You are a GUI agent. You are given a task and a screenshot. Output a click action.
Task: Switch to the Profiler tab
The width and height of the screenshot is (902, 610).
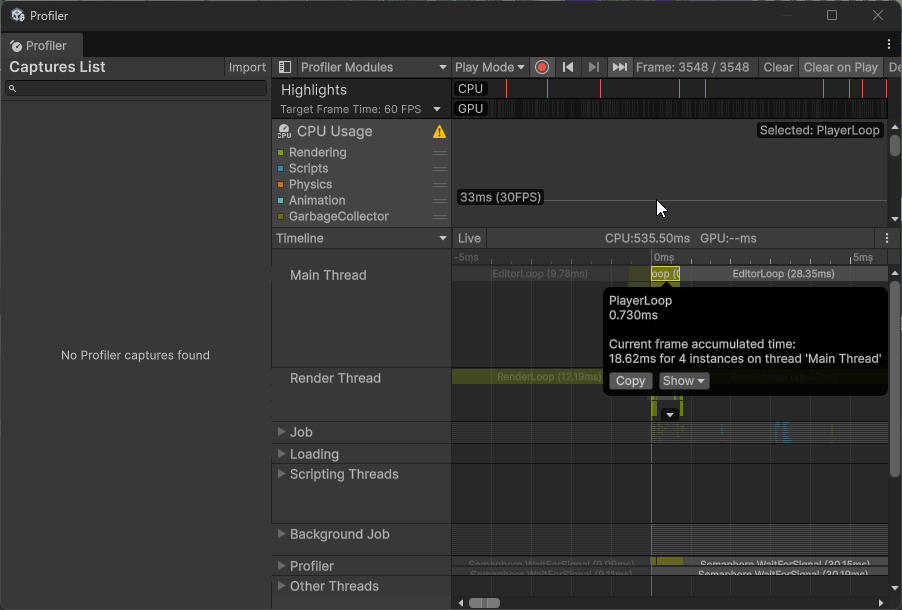pos(41,44)
